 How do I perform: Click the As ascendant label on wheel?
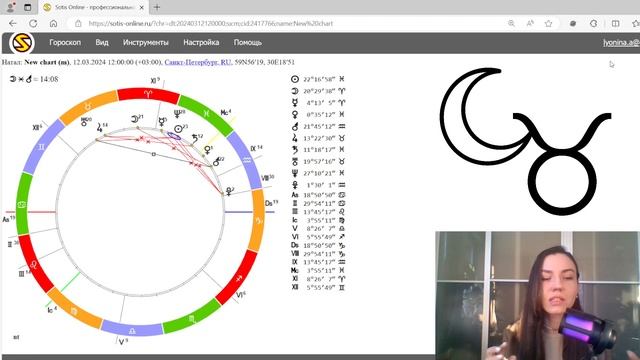point(8,219)
